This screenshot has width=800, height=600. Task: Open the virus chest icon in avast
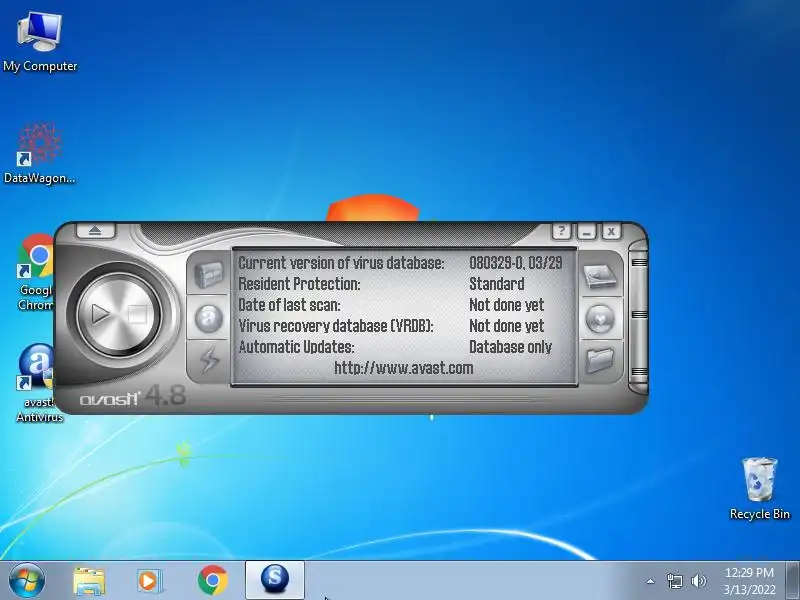pyautogui.click(x=209, y=275)
